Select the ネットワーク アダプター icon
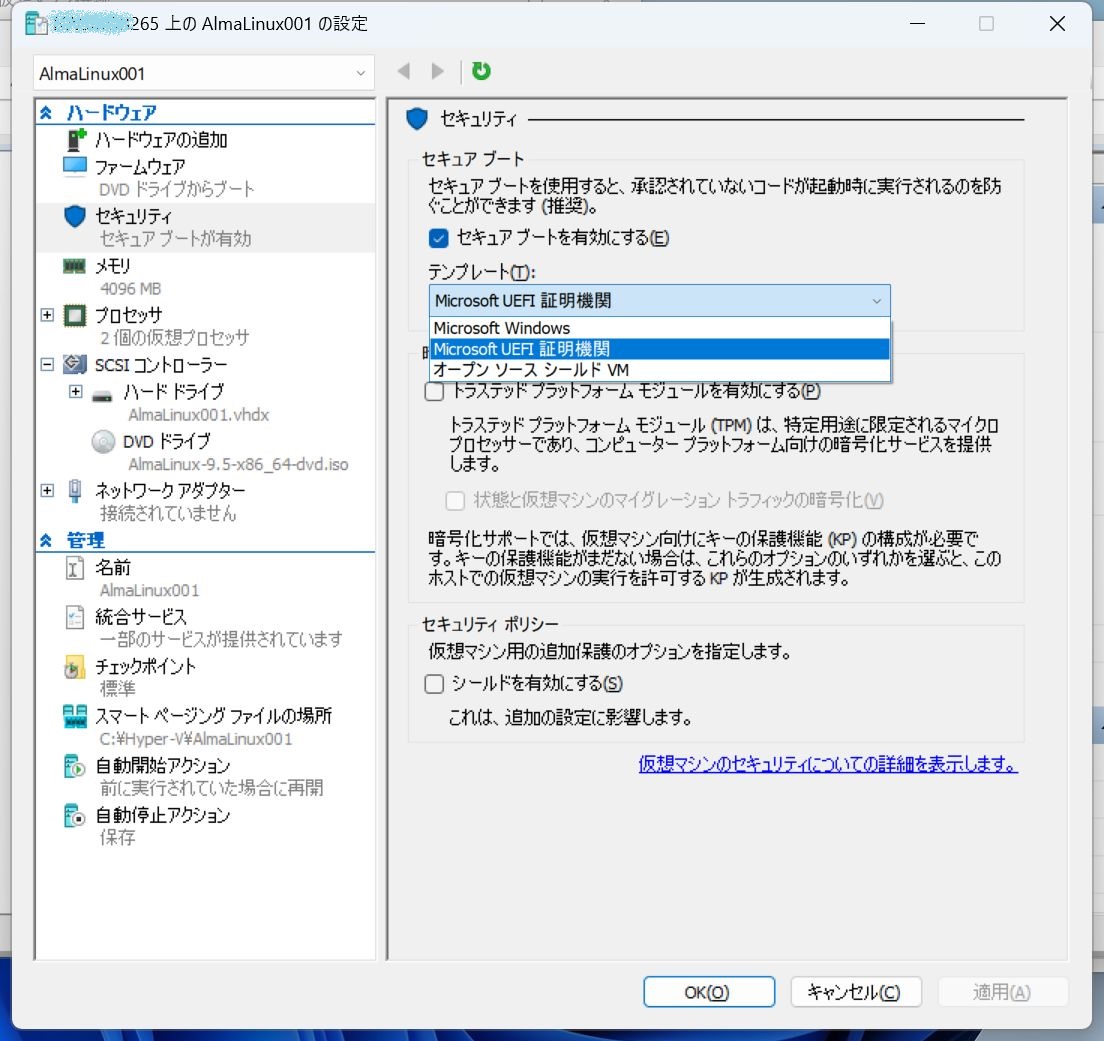This screenshot has width=1104, height=1041. pos(73,490)
